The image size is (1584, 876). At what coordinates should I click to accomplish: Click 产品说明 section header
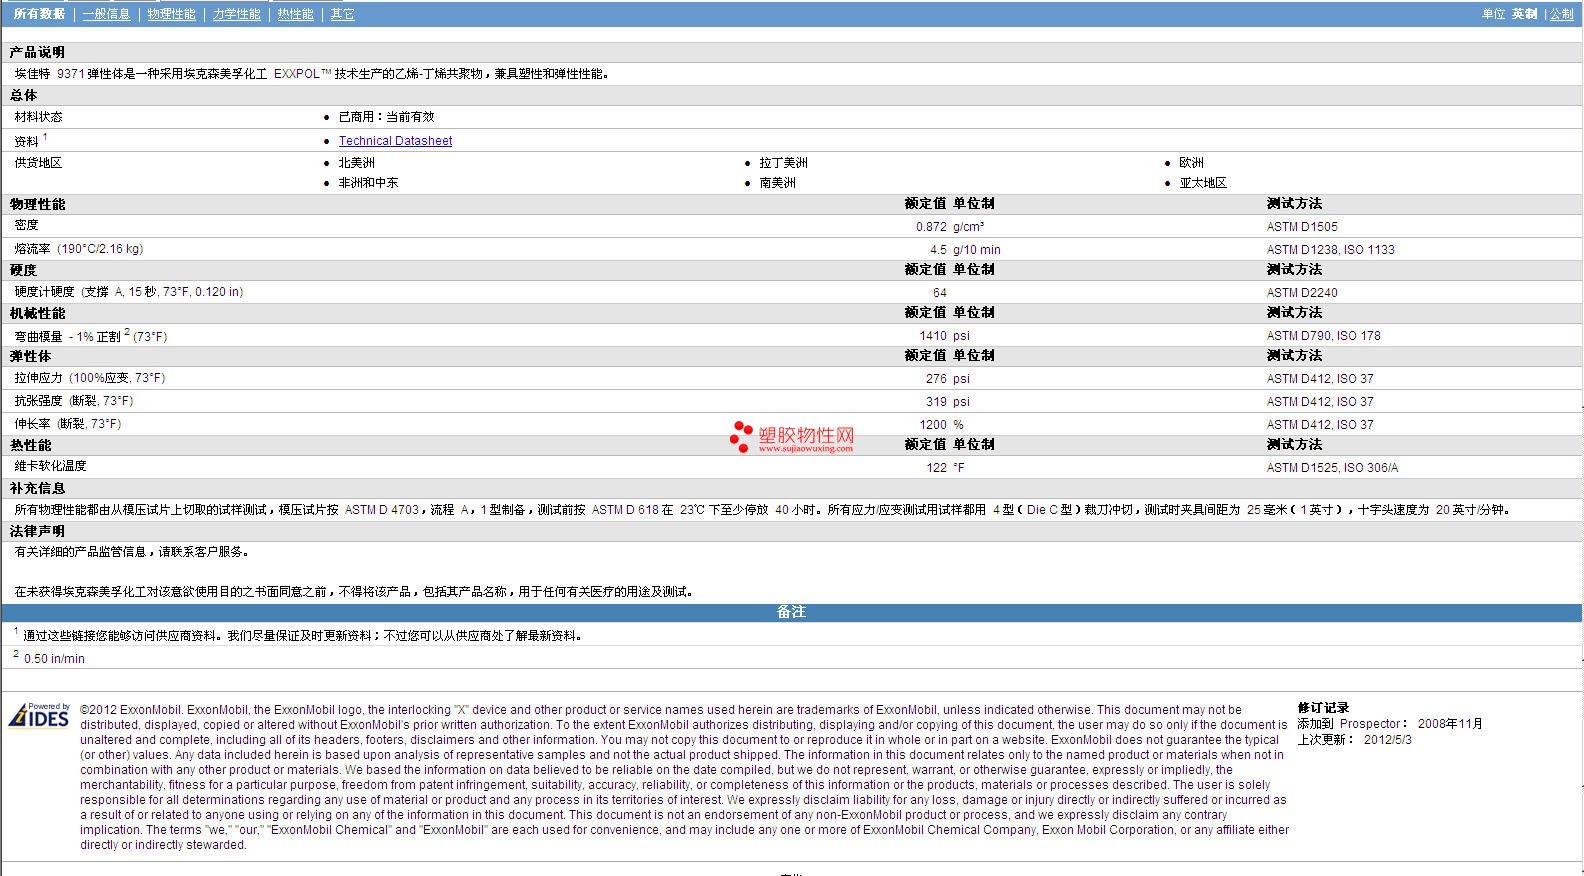tap(37, 52)
